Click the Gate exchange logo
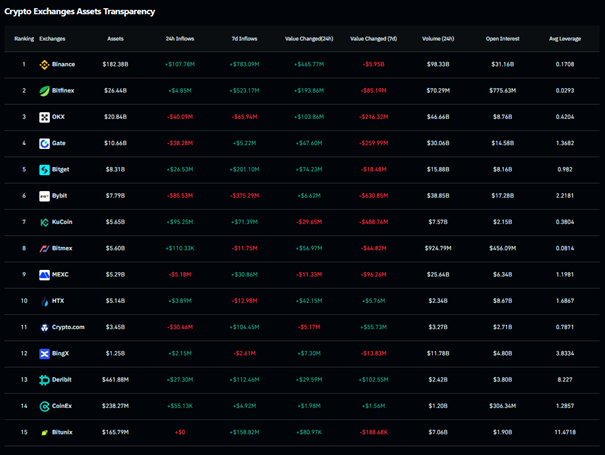 (44, 144)
